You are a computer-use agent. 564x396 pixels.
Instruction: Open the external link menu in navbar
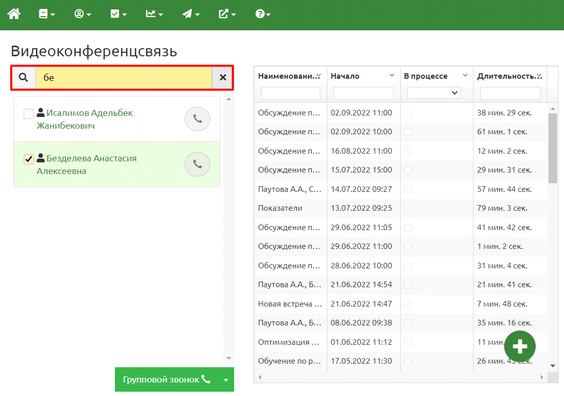(227, 14)
